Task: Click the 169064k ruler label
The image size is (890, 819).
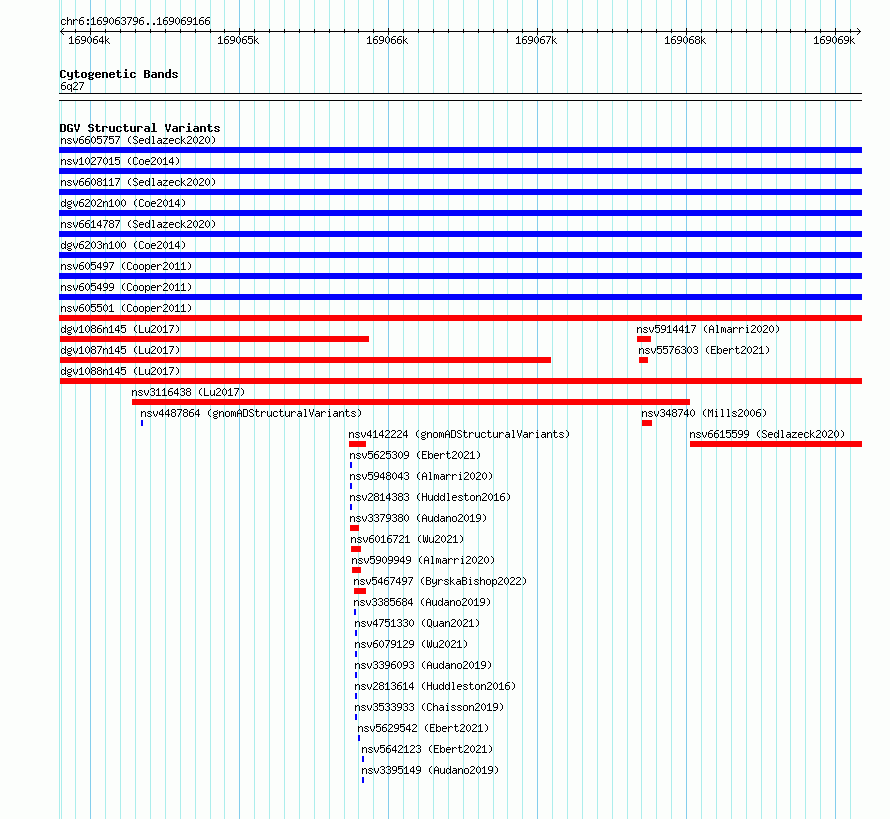Action: pos(89,40)
